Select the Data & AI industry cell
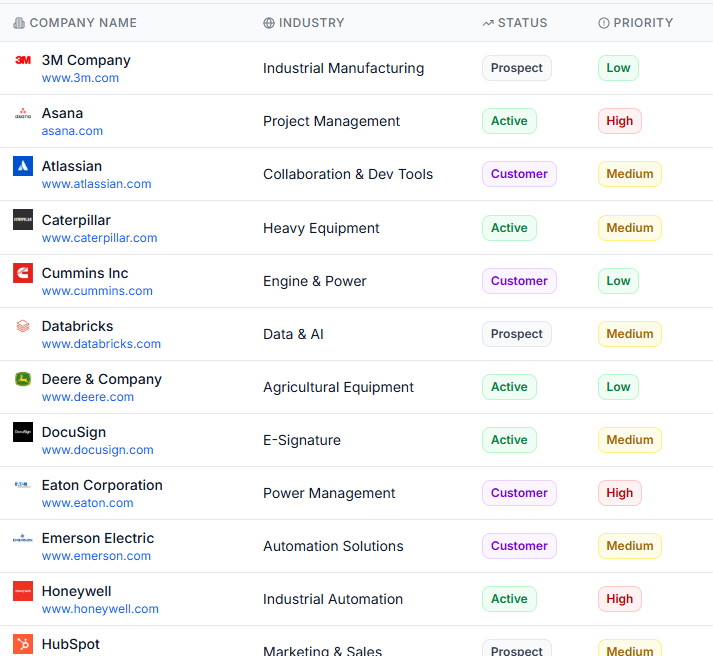This screenshot has height=656, width=713. (293, 334)
